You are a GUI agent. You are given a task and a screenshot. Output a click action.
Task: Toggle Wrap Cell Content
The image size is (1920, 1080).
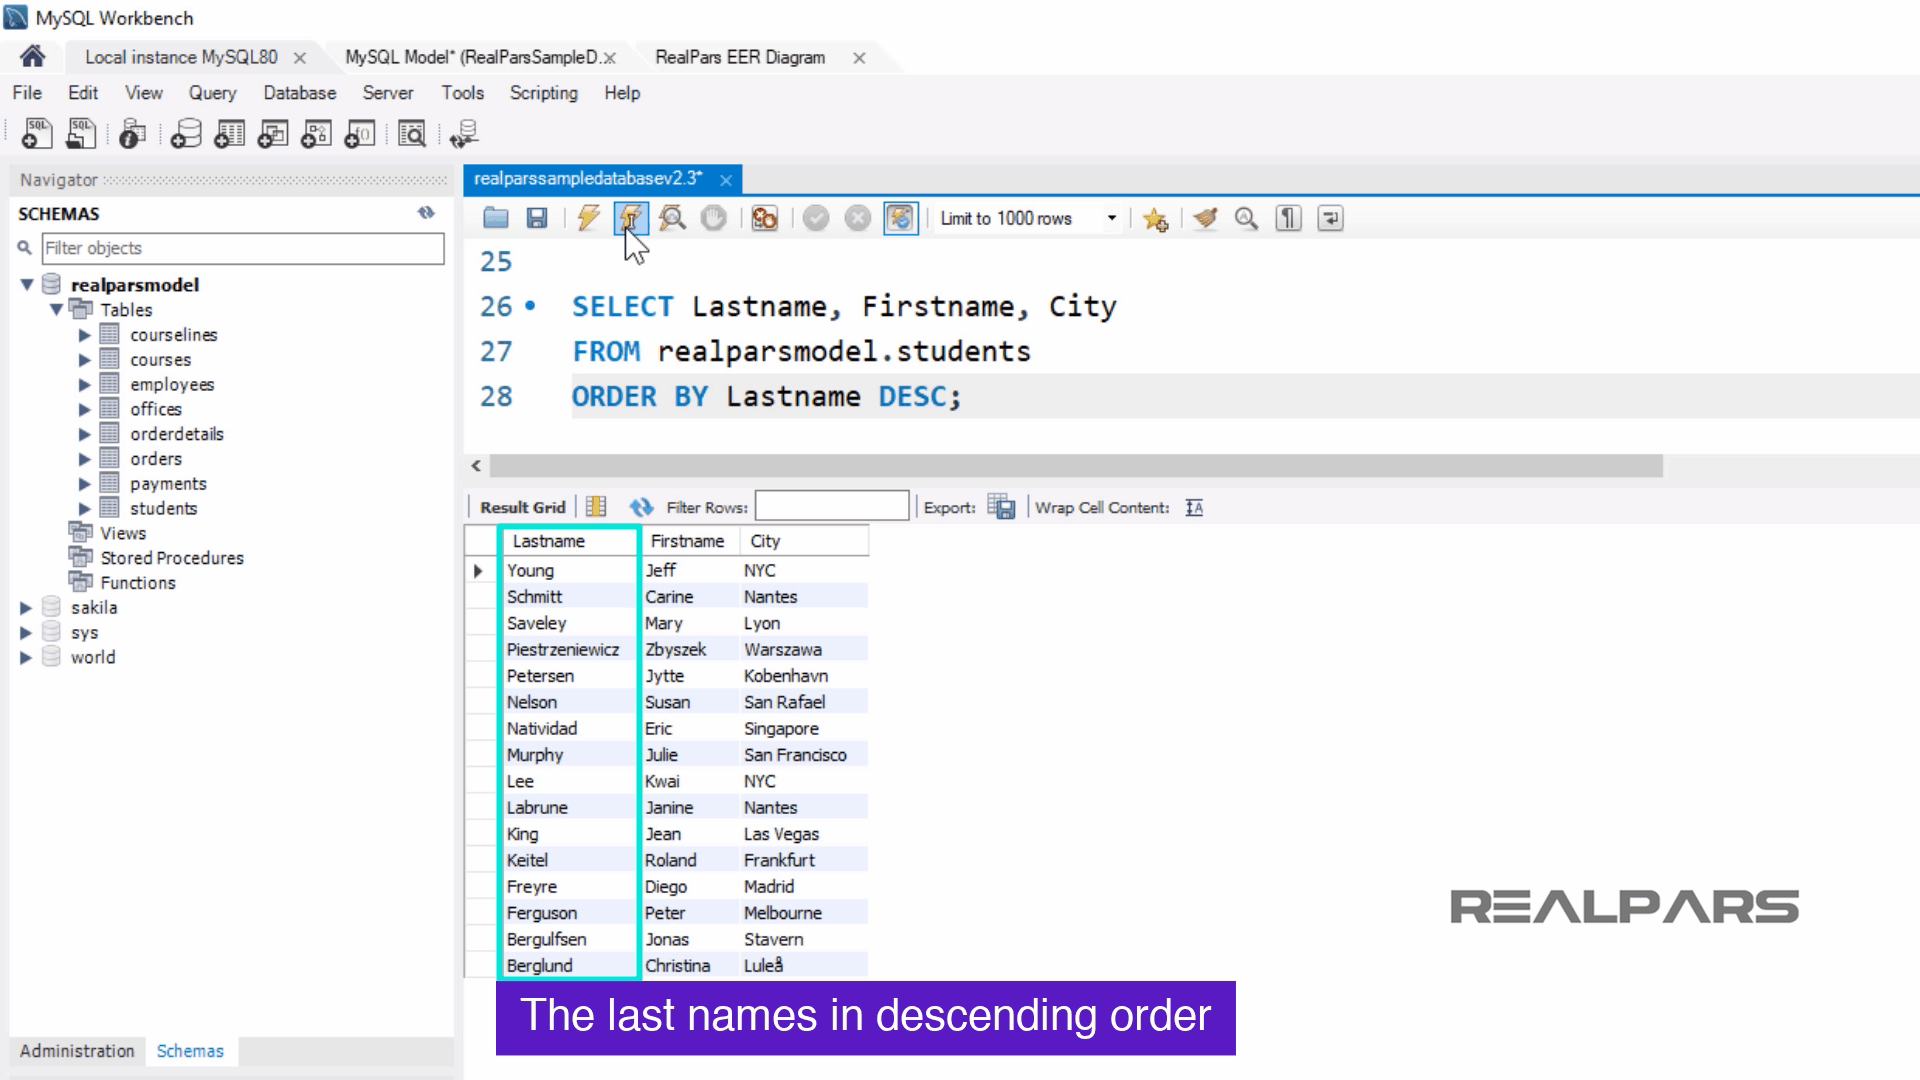(x=1194, y=508)
